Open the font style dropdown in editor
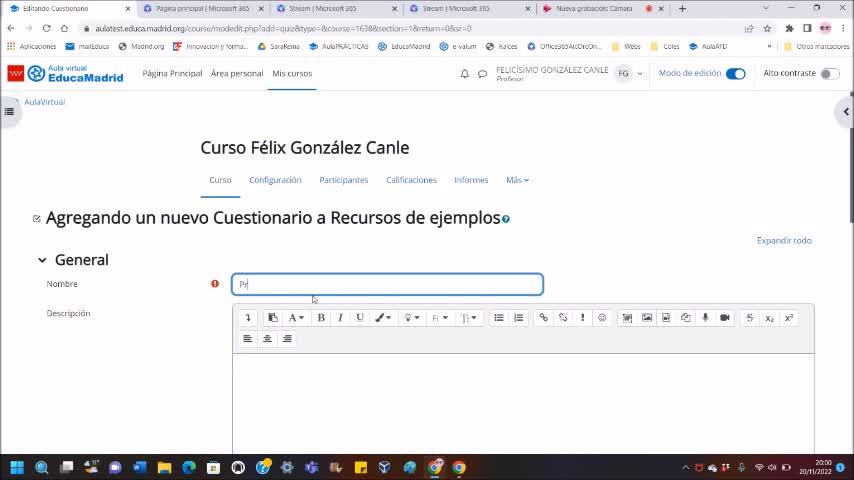Screen dimensions: 854x480 [296, 318]
